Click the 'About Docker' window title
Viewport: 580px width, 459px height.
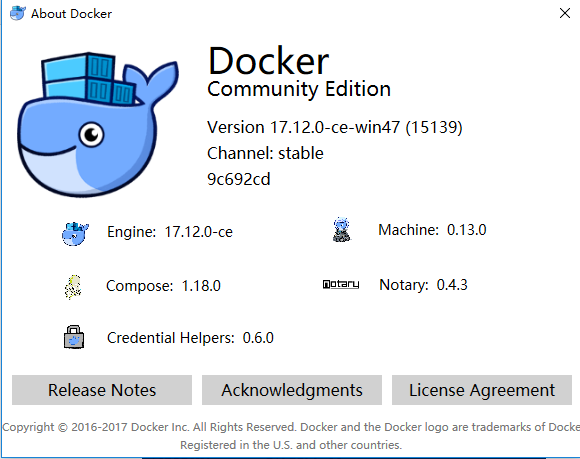coord(71,14)
